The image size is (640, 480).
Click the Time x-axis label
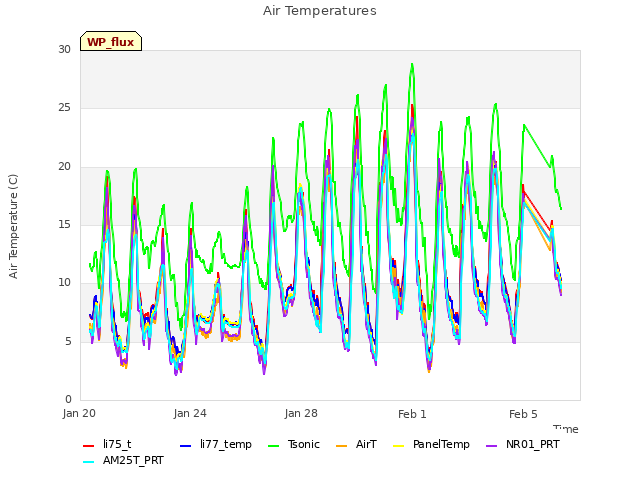[566, 429]
